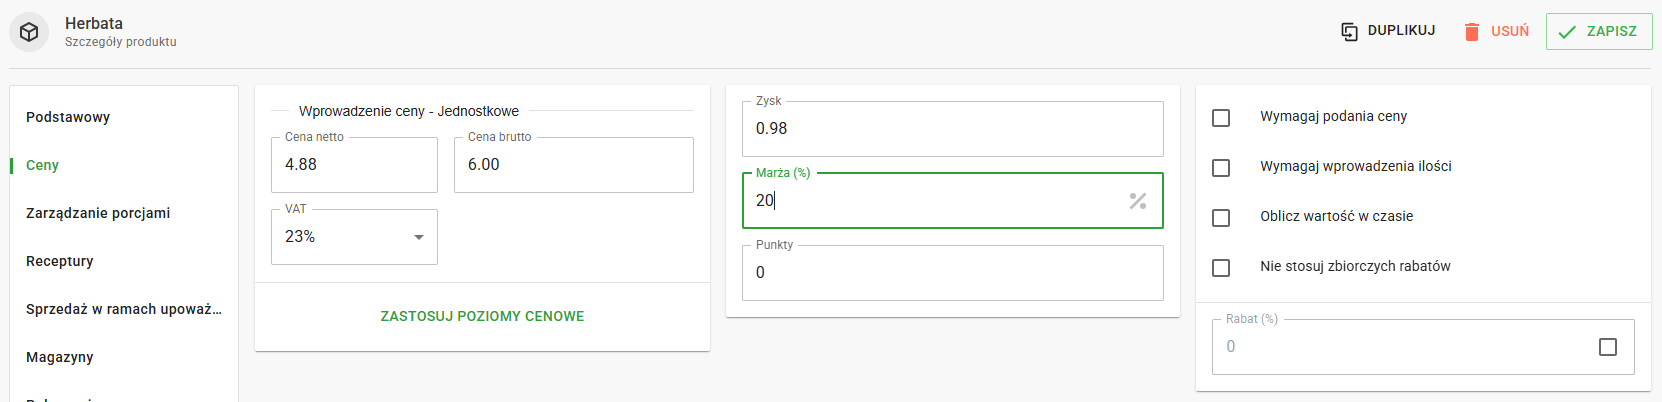1662x402 pixels.
Task: Click the duplicate icon beside DUPLIKUJ
Action: coord(1349,32)
